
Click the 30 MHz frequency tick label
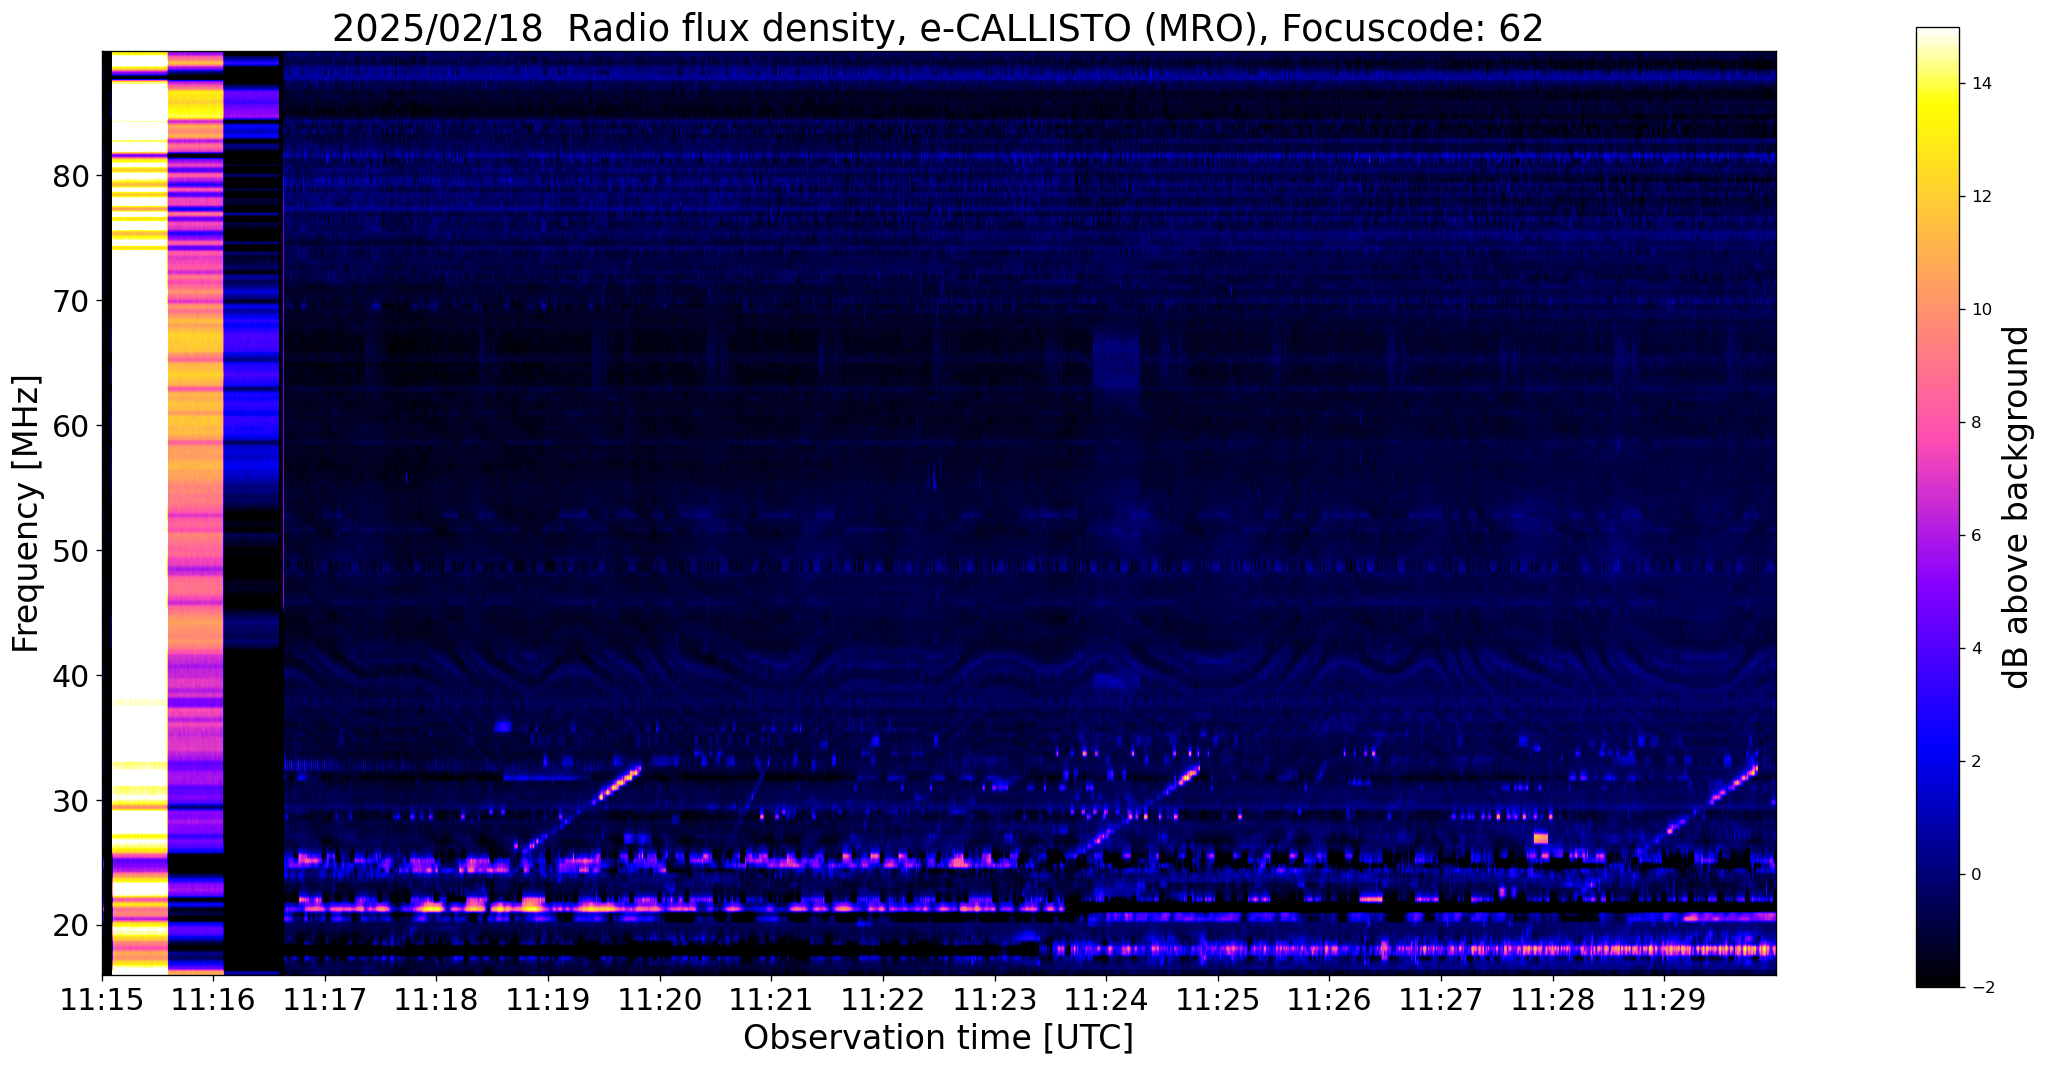click(71, 801)
